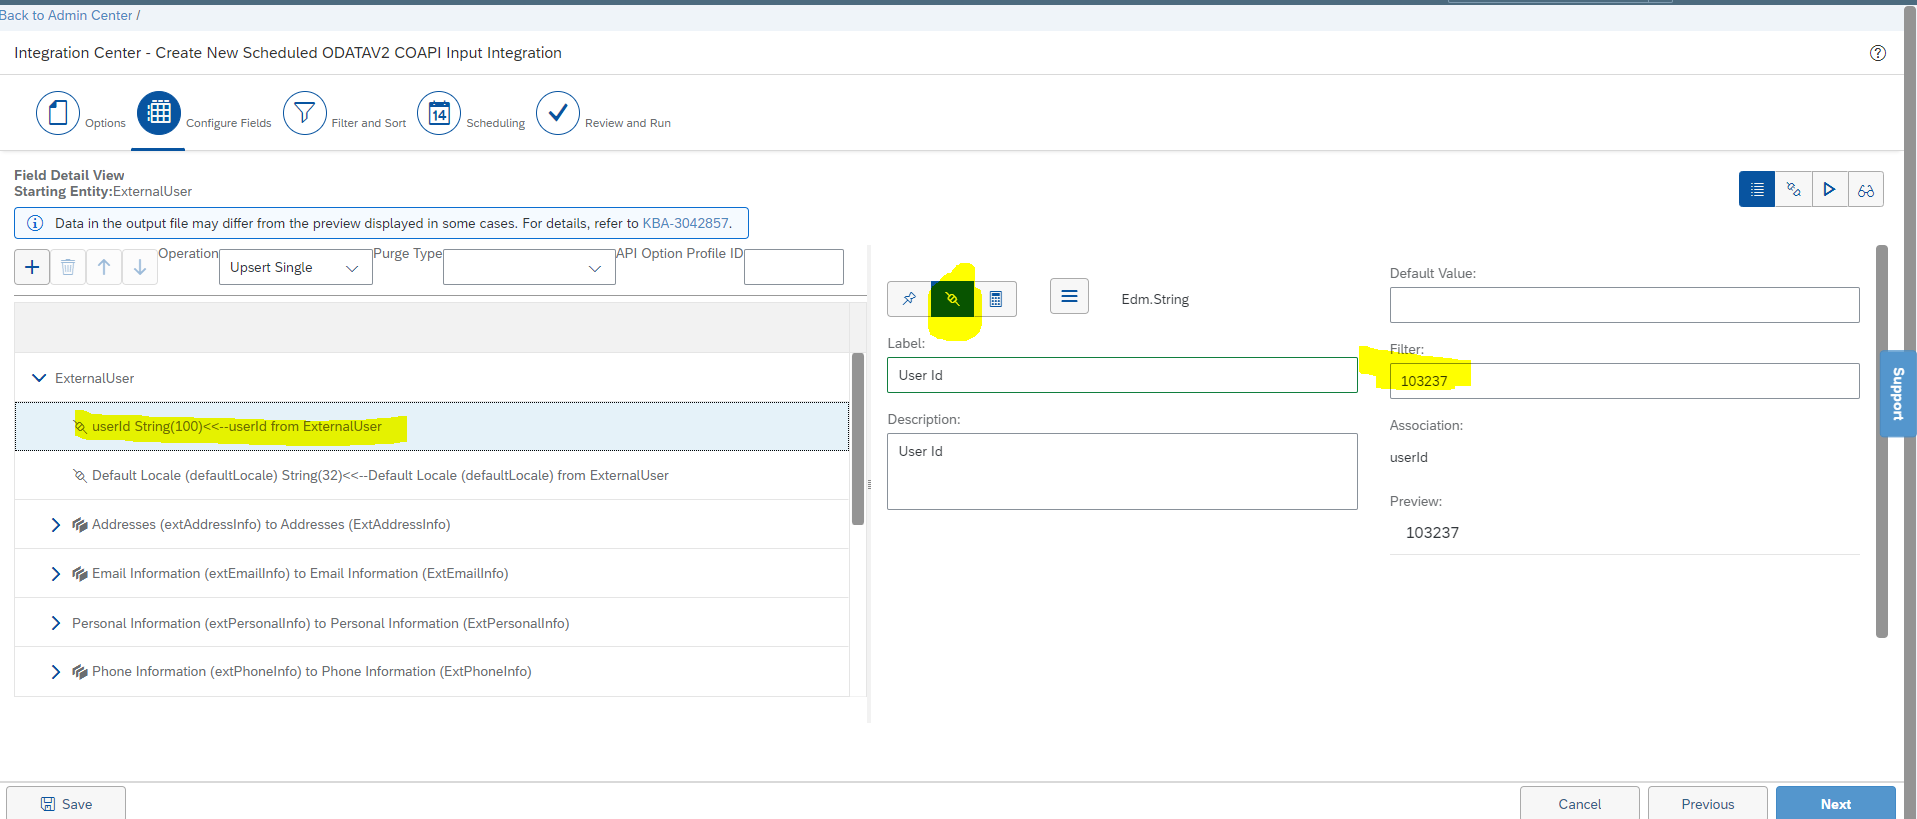
Task: Click Back to Admin Center link
Action: (66, 15)
